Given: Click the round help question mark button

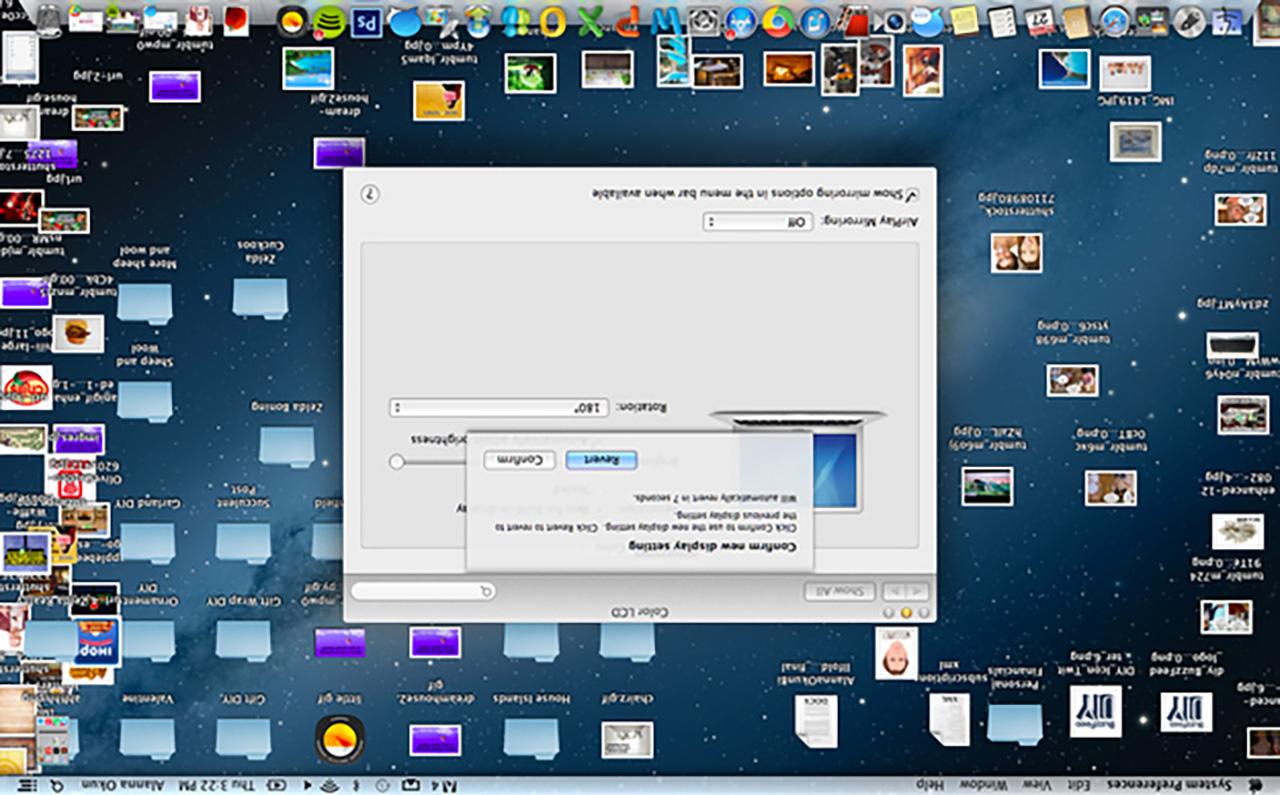Looking at the screenshot, I should [x=369, y=194].
